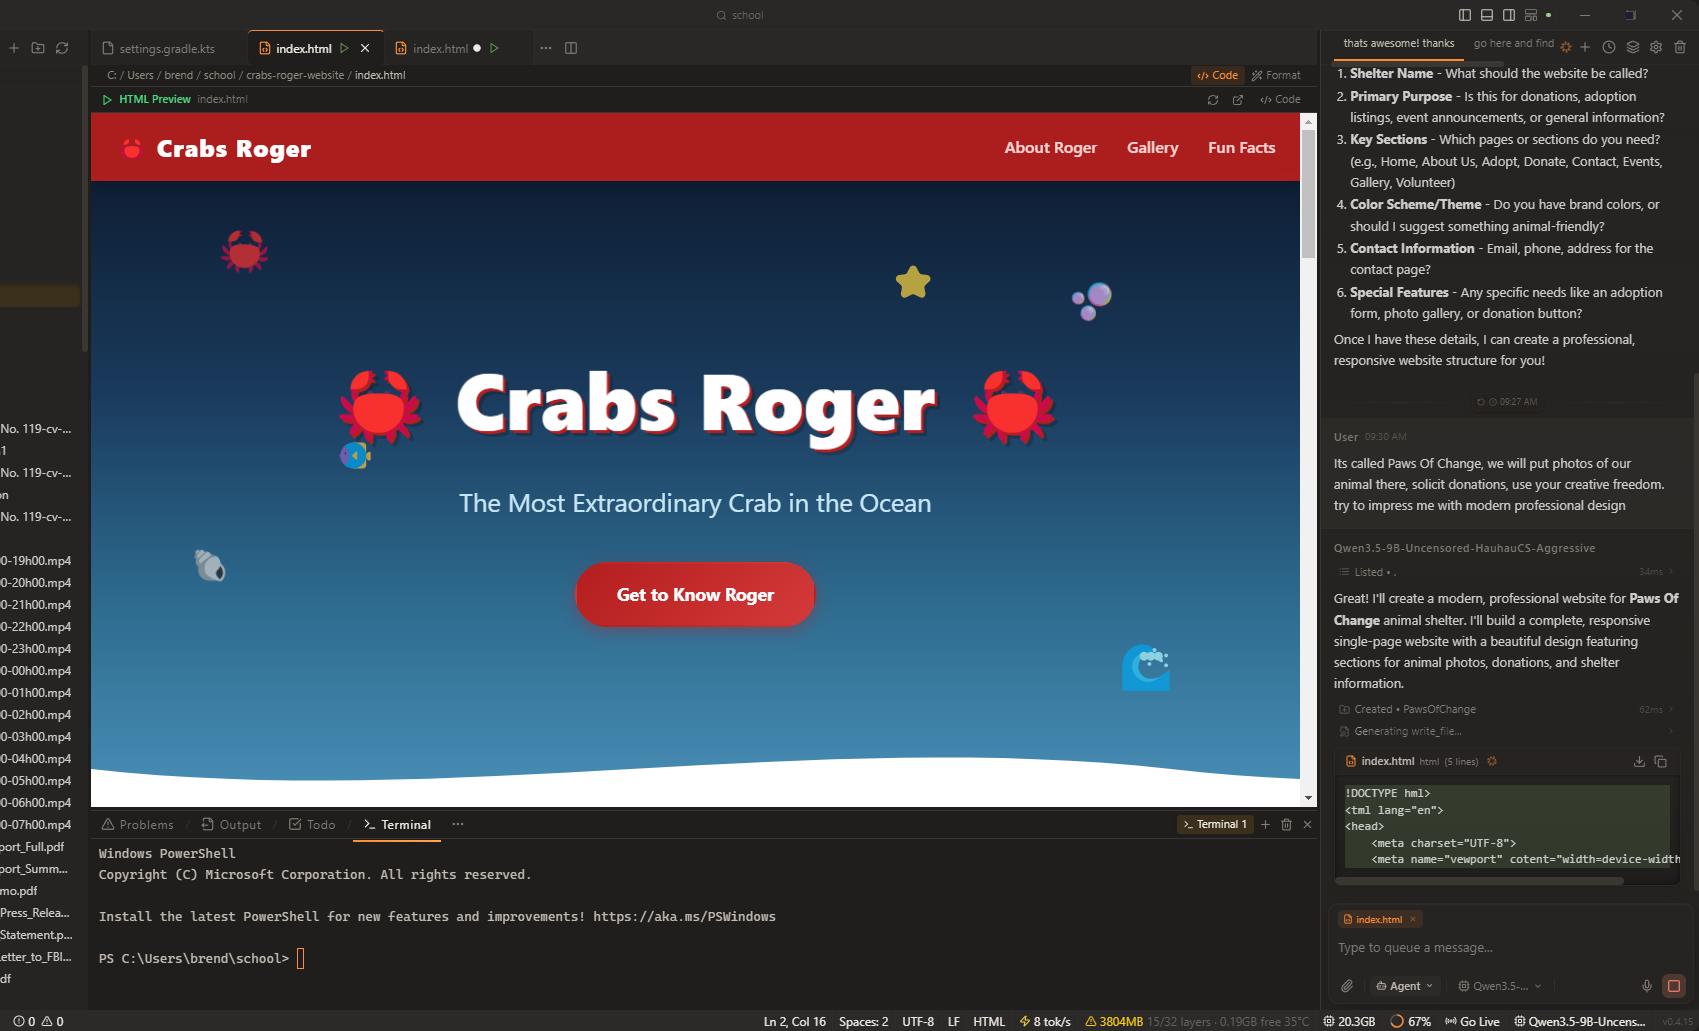The width and height of the screenshot is (1699, 1031).
Task: Attach a file with paperclip icon
Action: [x=1347, y=986]
